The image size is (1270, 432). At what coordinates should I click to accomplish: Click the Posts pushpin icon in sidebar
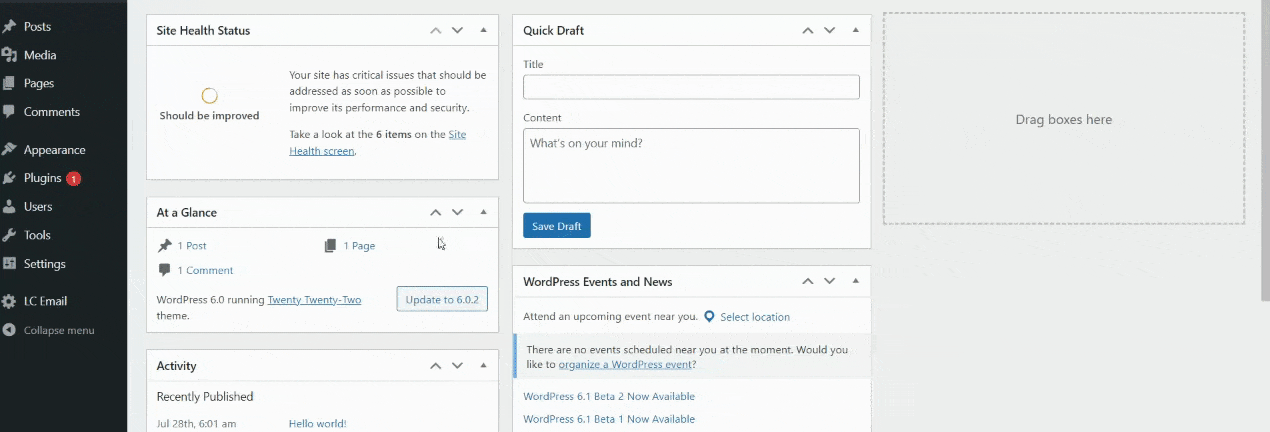pos(10,27)
